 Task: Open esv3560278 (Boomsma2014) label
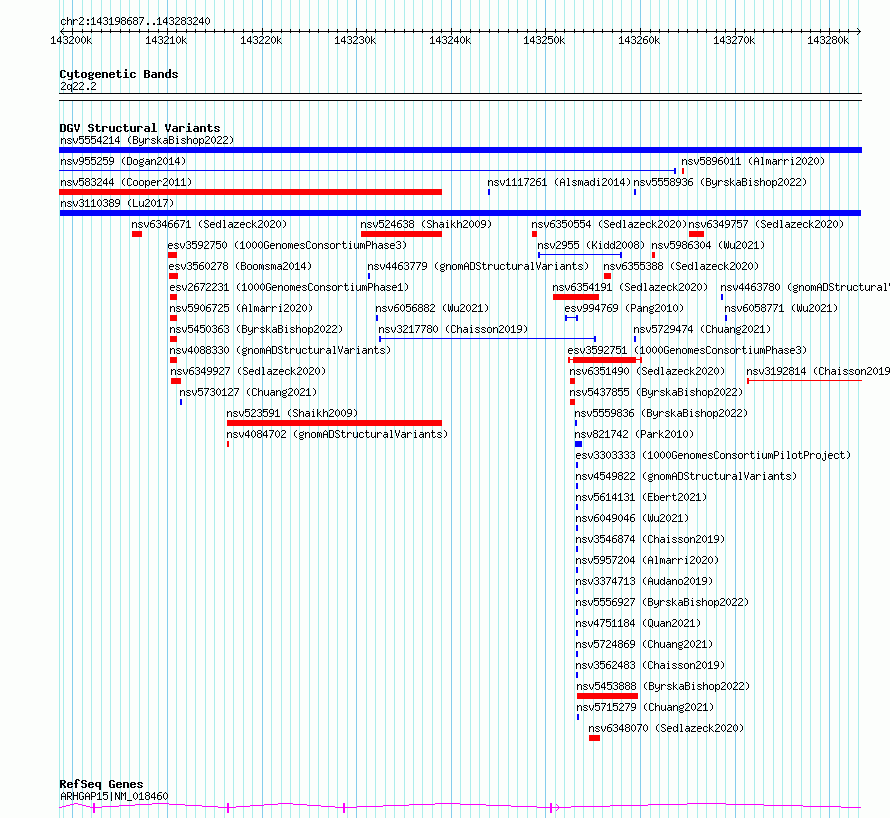(x=240, y=266)
